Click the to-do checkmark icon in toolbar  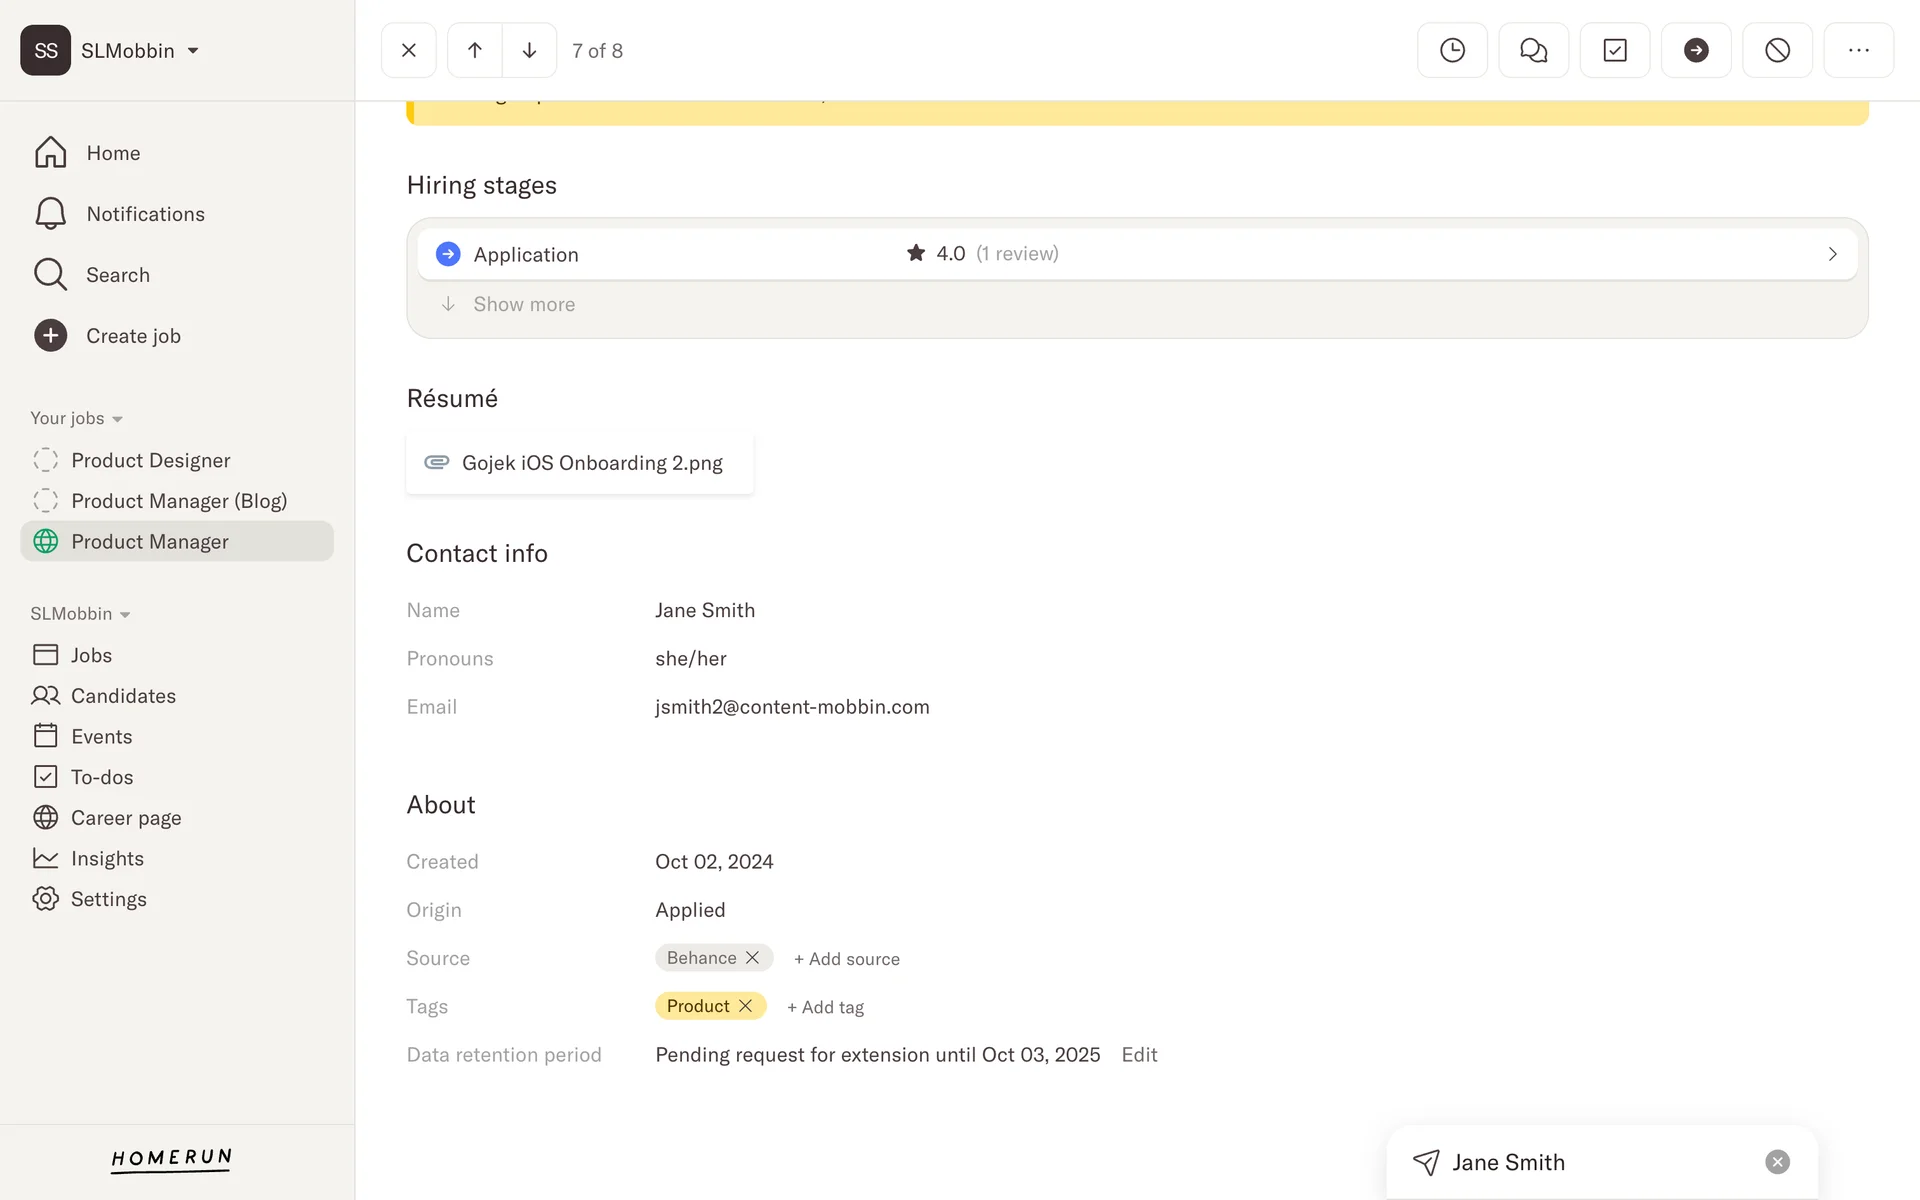pos(1614,50)
